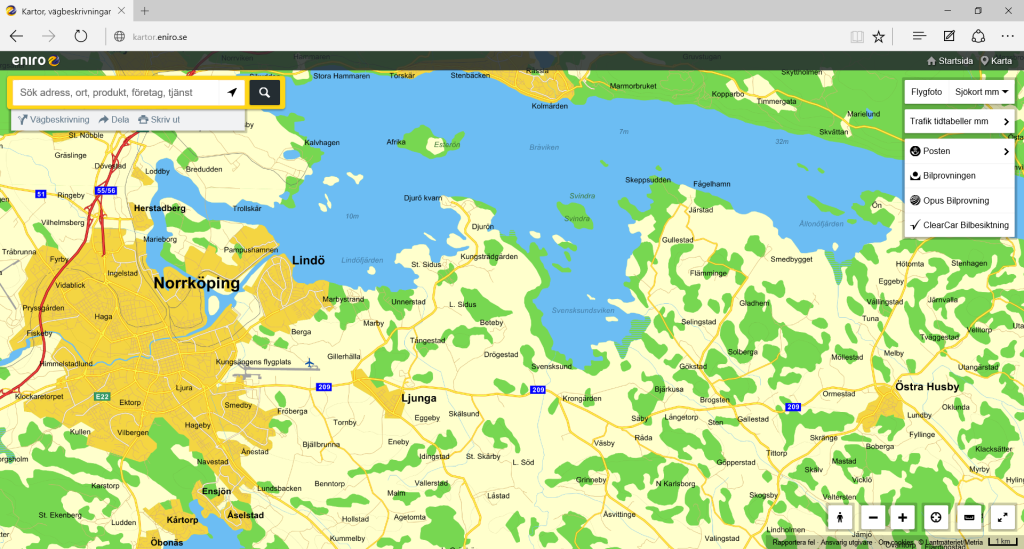Switch map to Flygfoto view
The height and width of the screenshot is (549, 1024).
(x=926, y=92)
